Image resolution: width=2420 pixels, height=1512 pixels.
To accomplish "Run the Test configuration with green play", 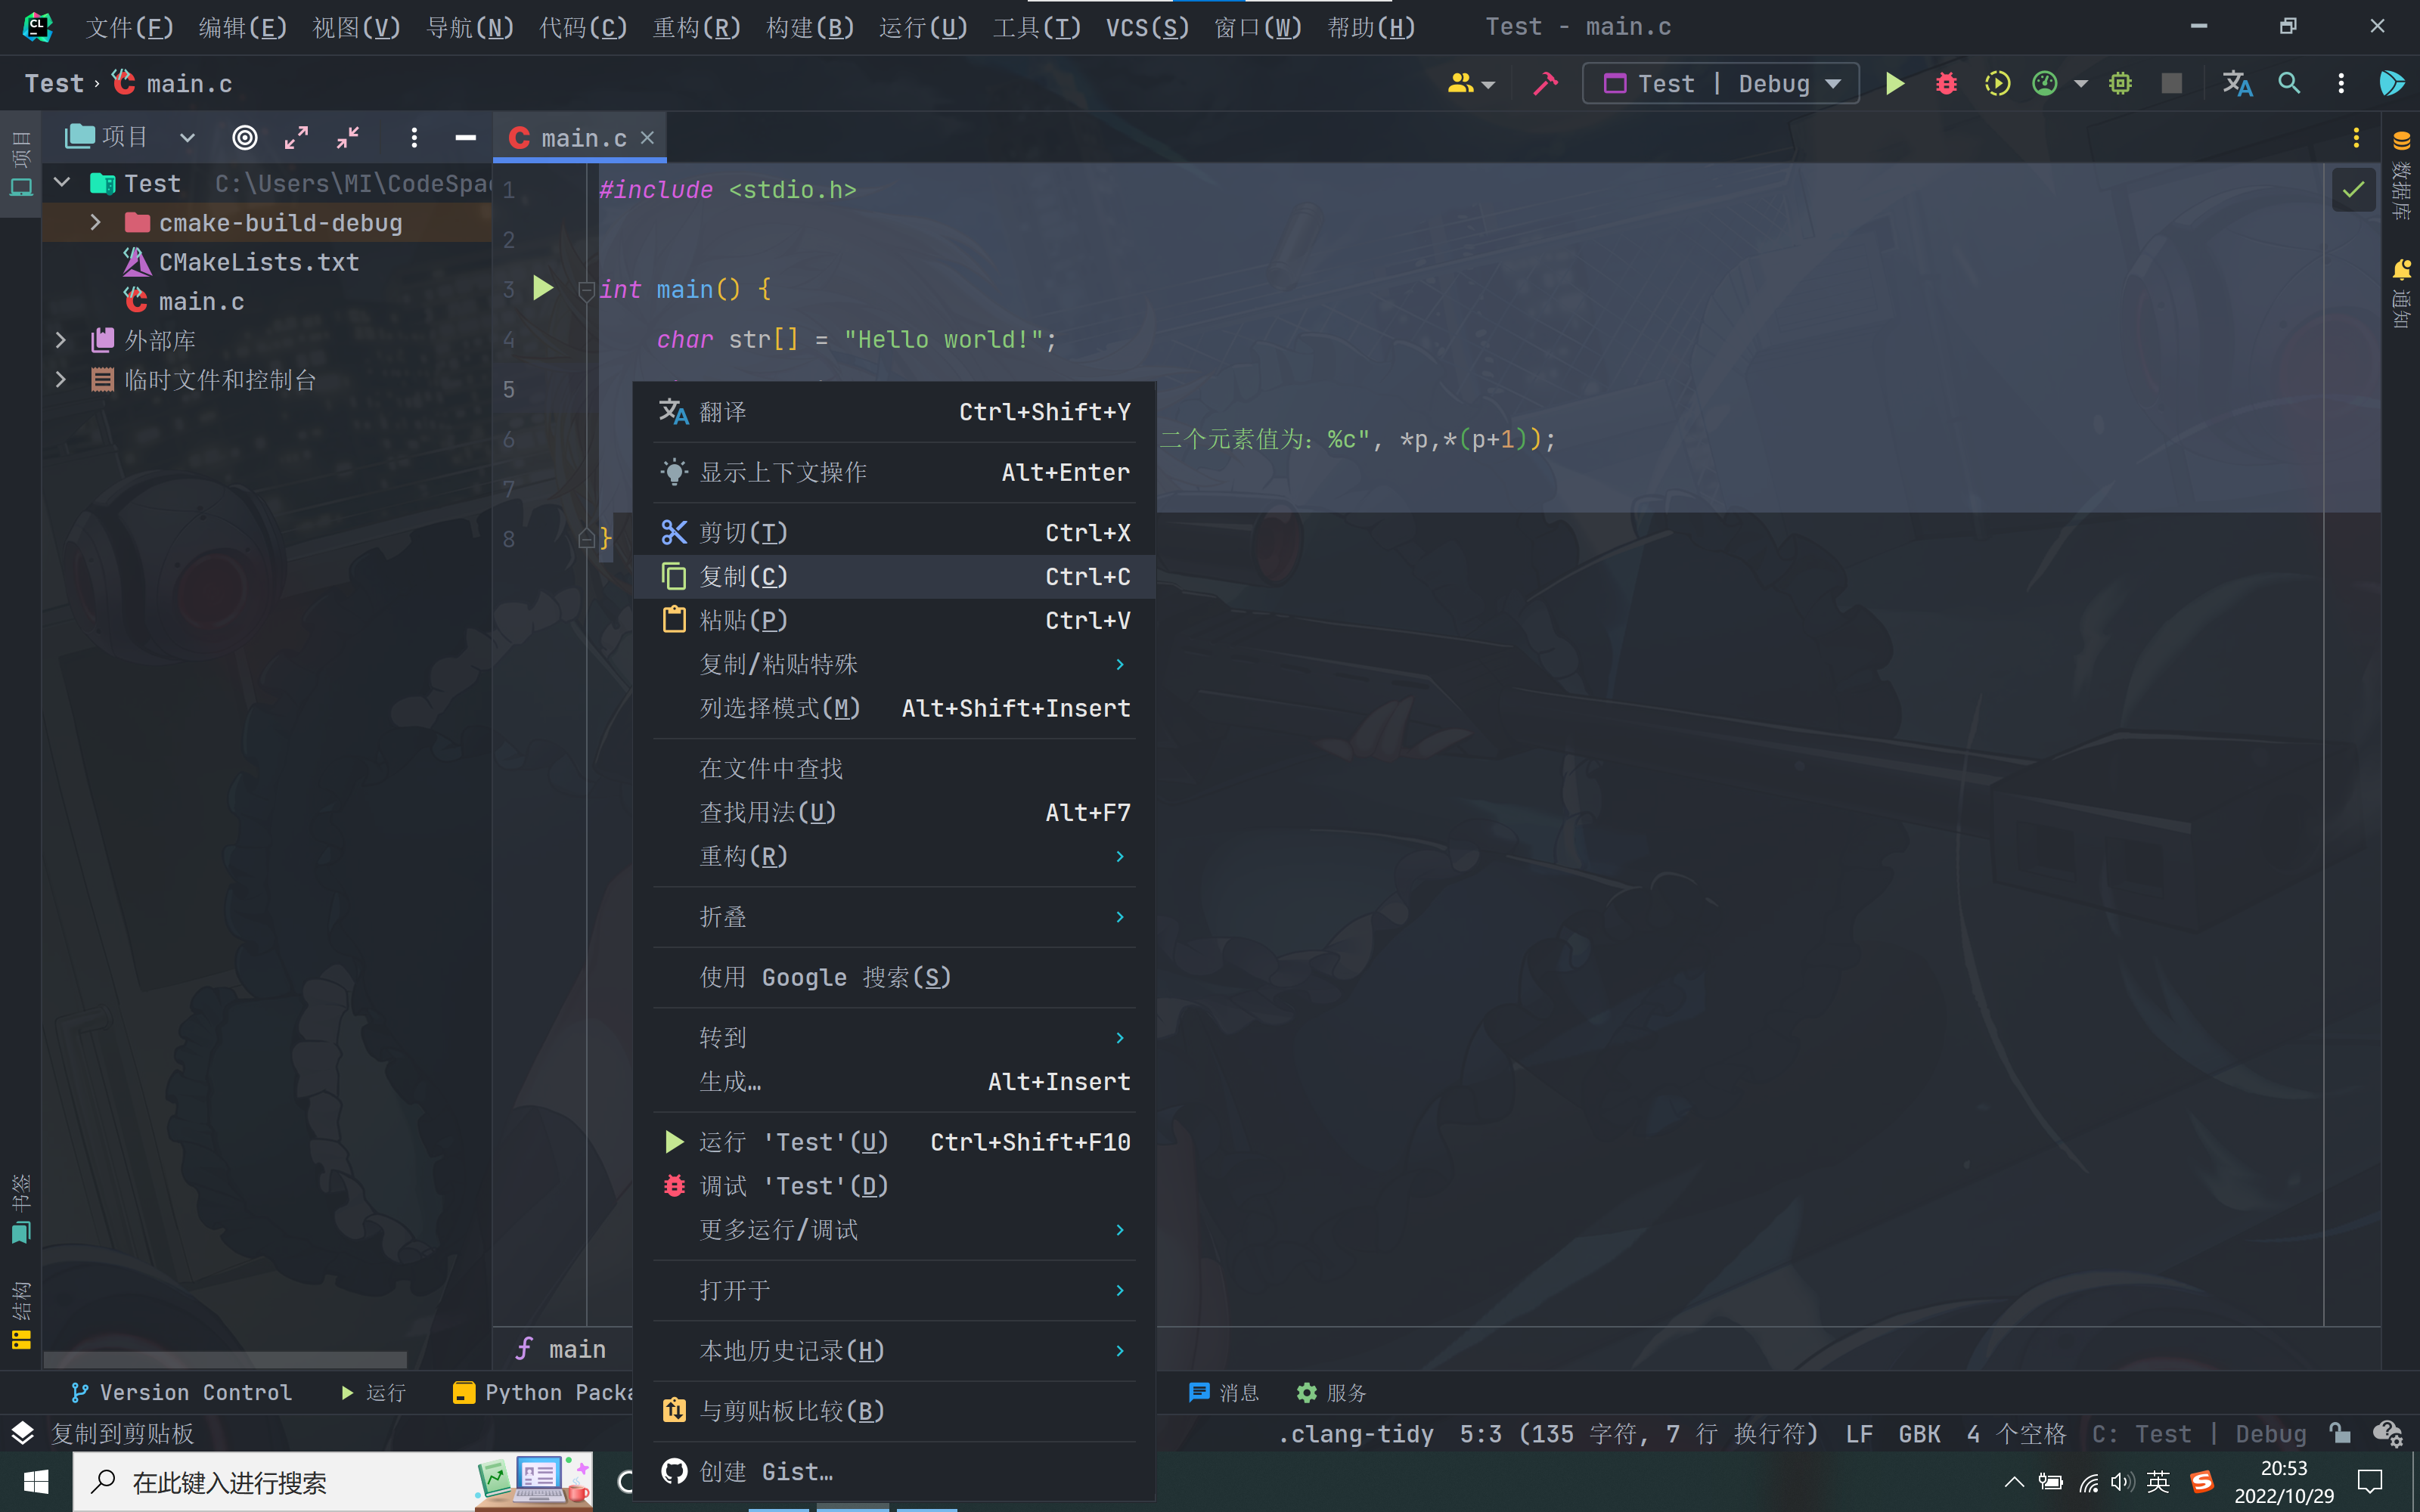I will tap(1894, 83).
